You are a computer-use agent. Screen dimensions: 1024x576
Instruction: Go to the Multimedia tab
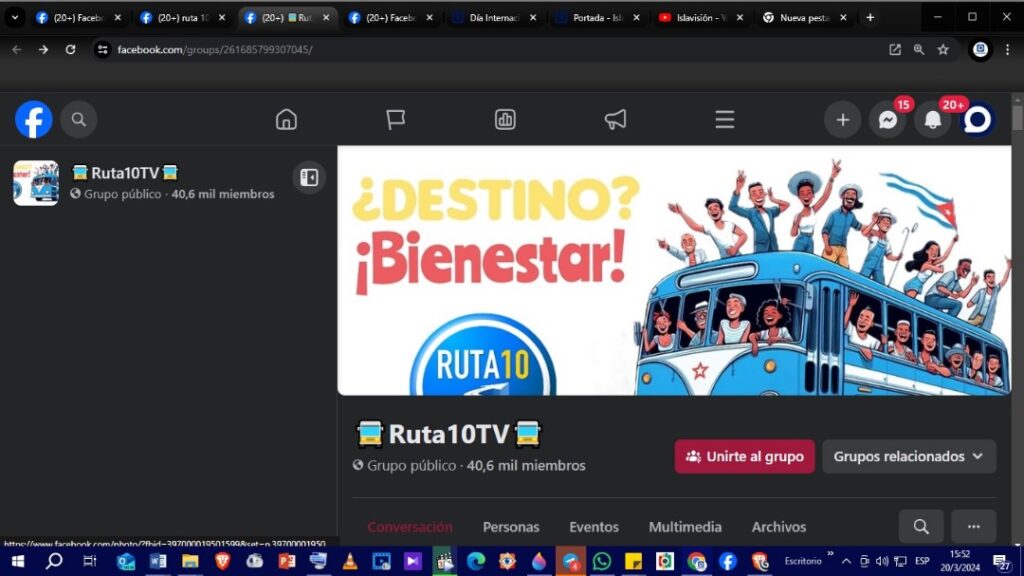coord(685,527)
